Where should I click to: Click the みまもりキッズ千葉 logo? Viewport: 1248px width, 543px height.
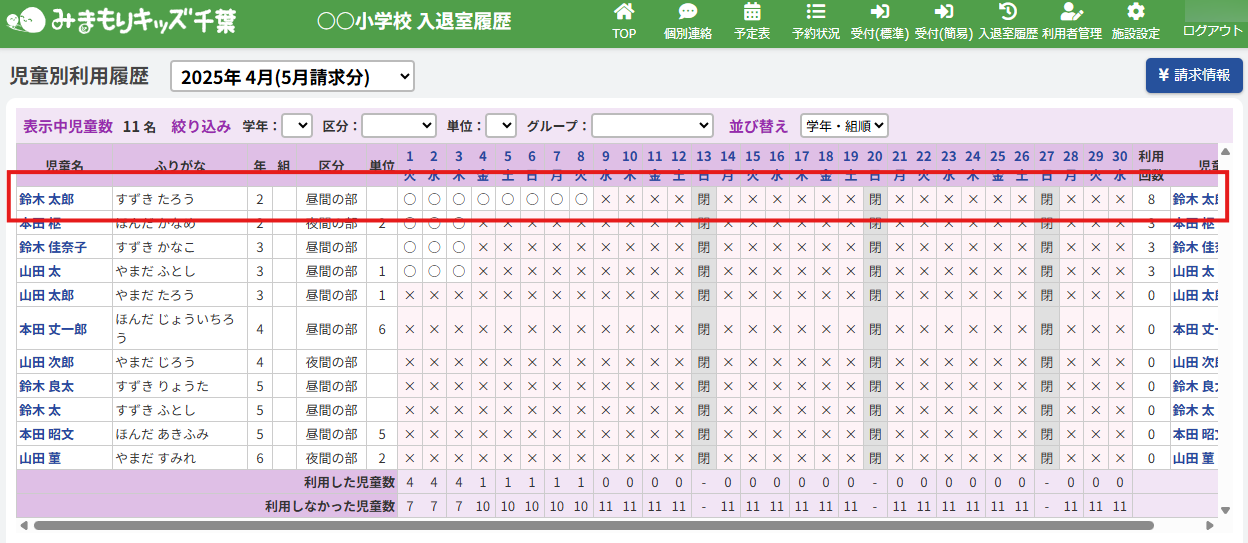(120, 21)
